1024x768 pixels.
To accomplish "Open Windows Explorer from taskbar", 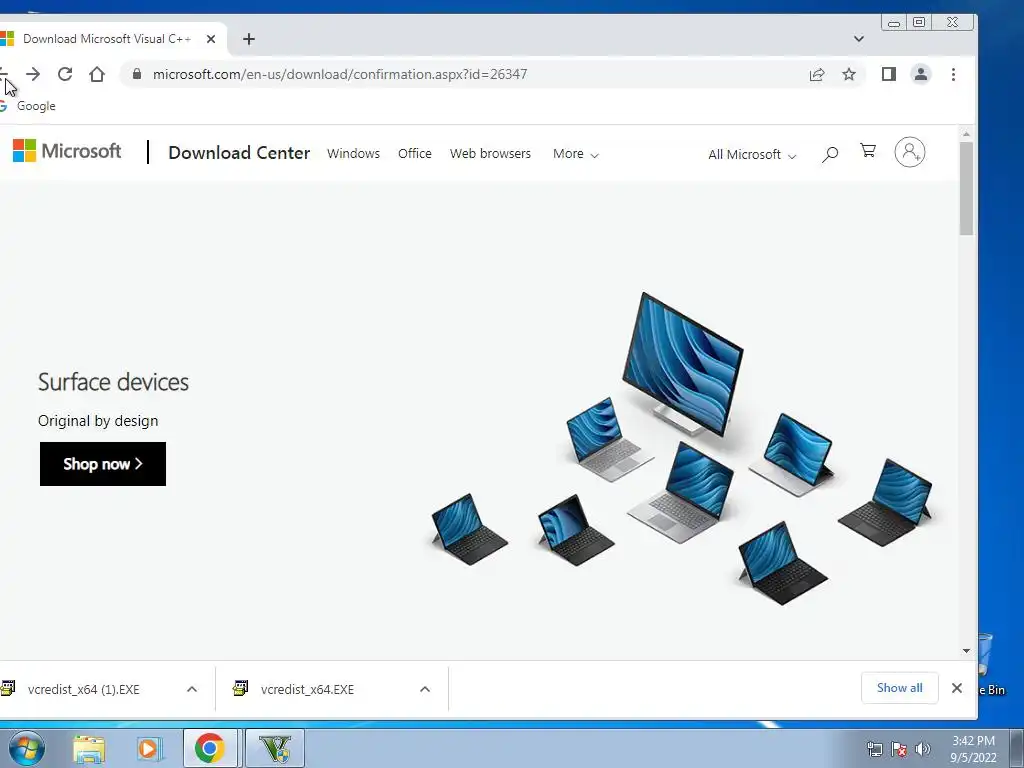I will [x=89, y=748].
